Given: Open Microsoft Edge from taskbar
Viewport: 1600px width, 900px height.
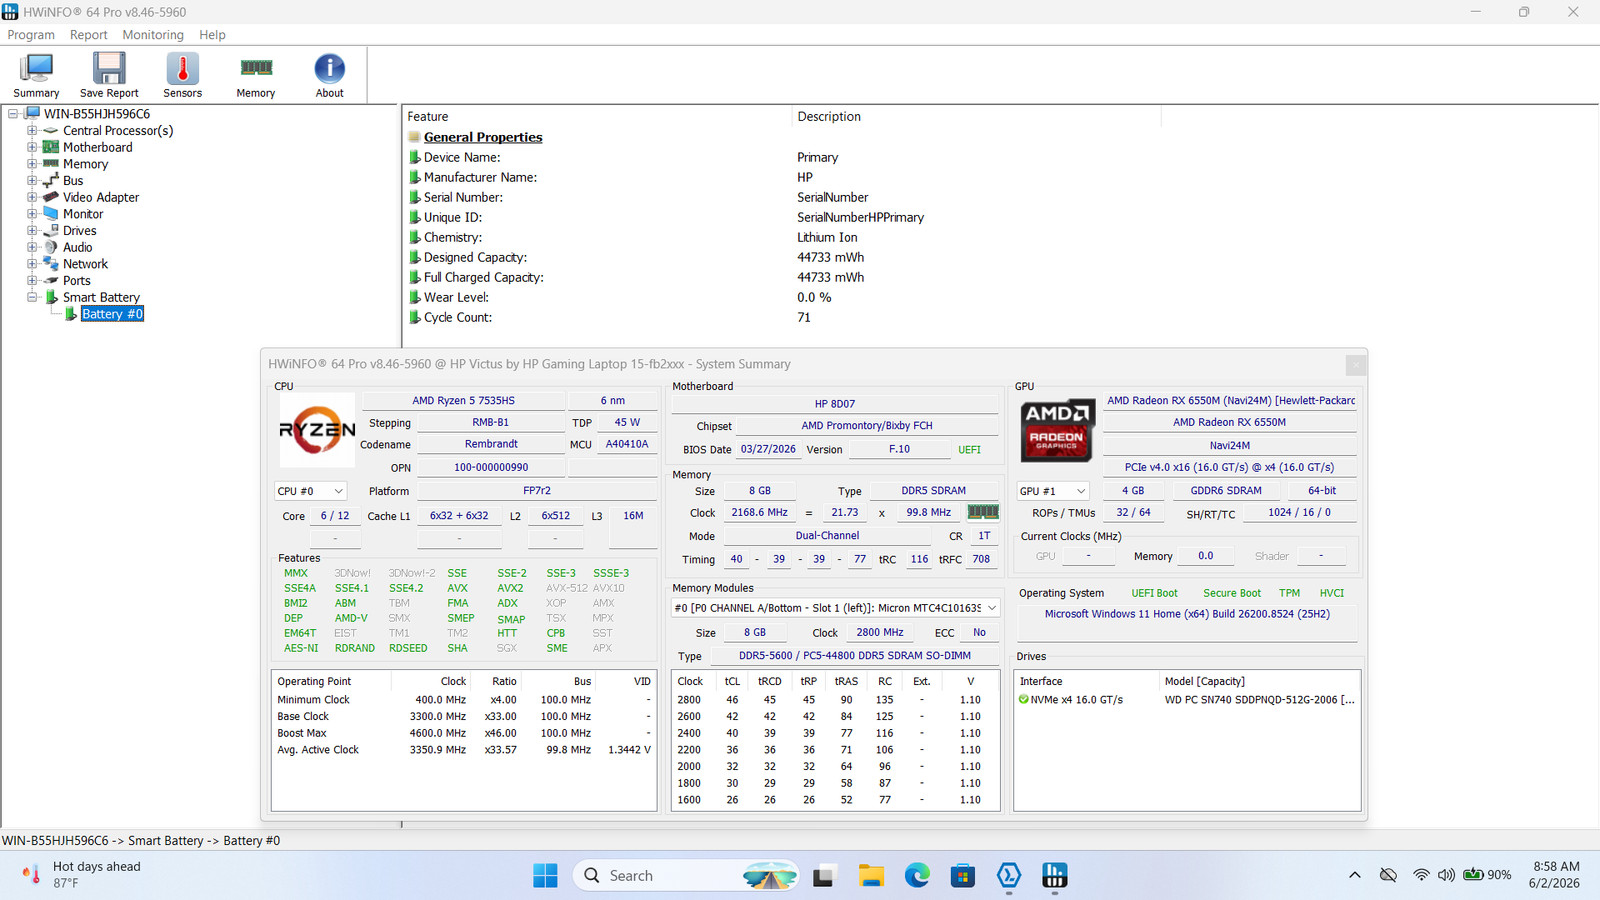Looking at the screenshot, I should click(917, 876).
